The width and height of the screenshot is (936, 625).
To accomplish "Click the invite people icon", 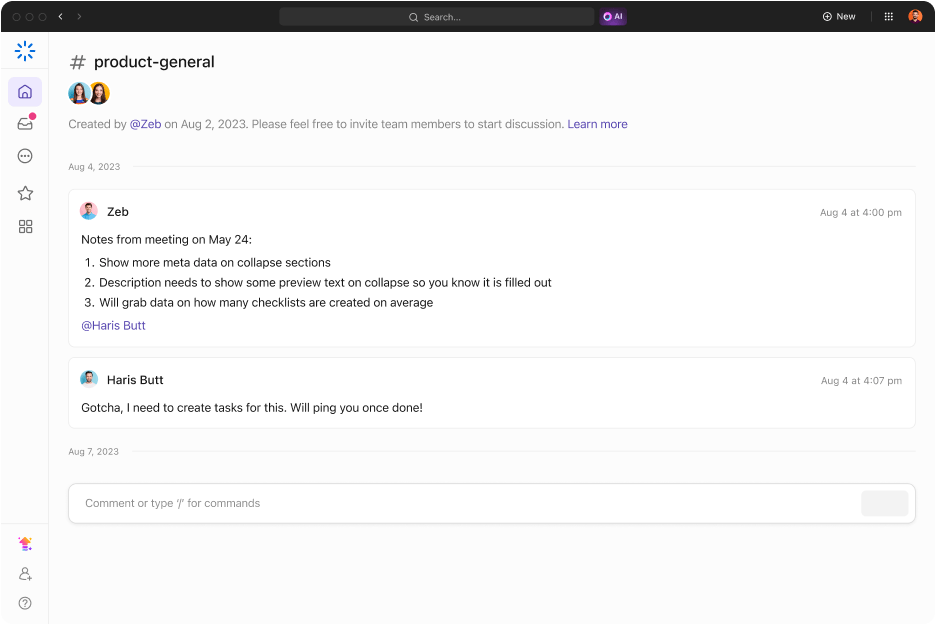I will [25, 574].
